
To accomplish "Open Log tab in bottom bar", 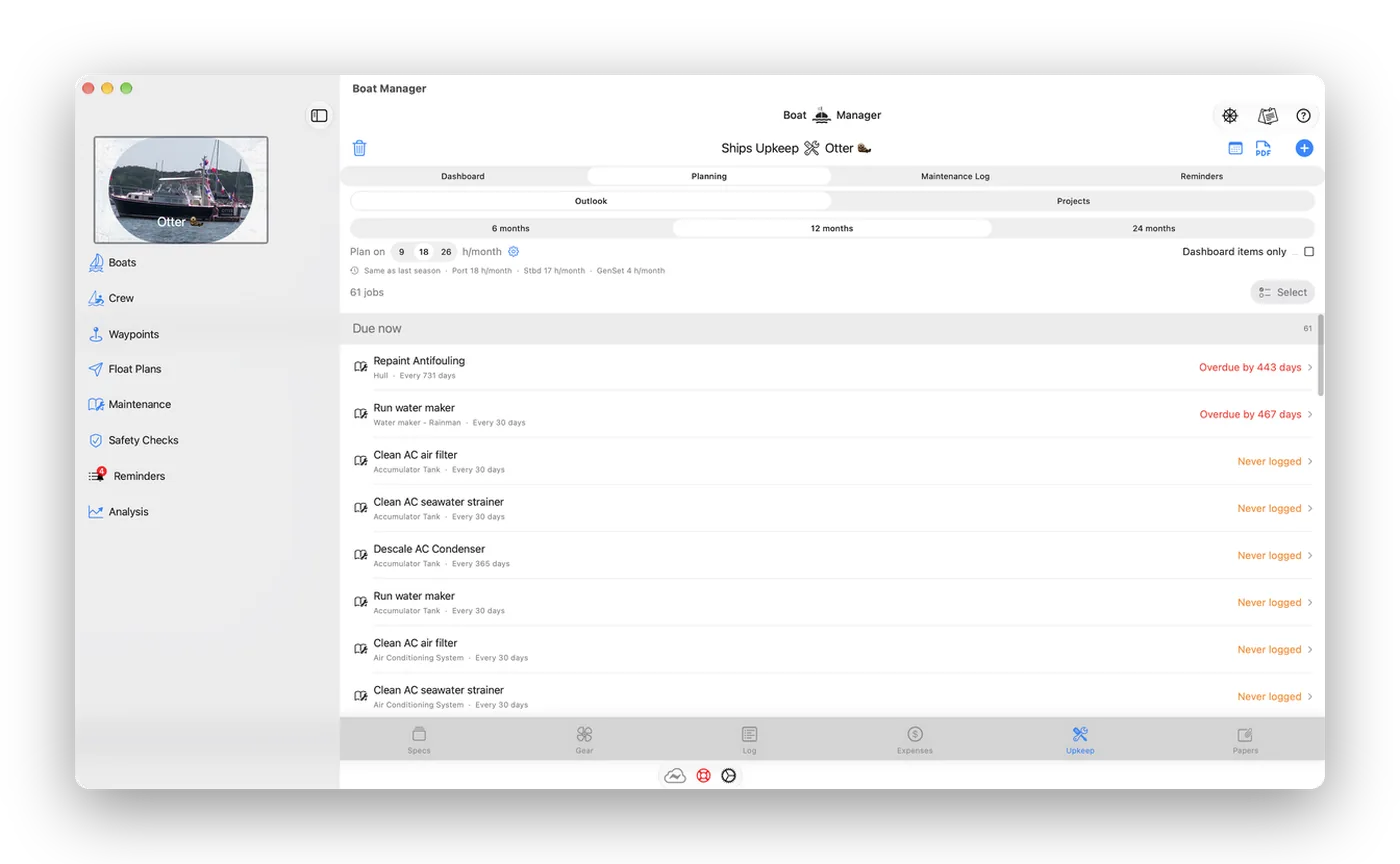I will pyautogui.click(x=749, y=740).
